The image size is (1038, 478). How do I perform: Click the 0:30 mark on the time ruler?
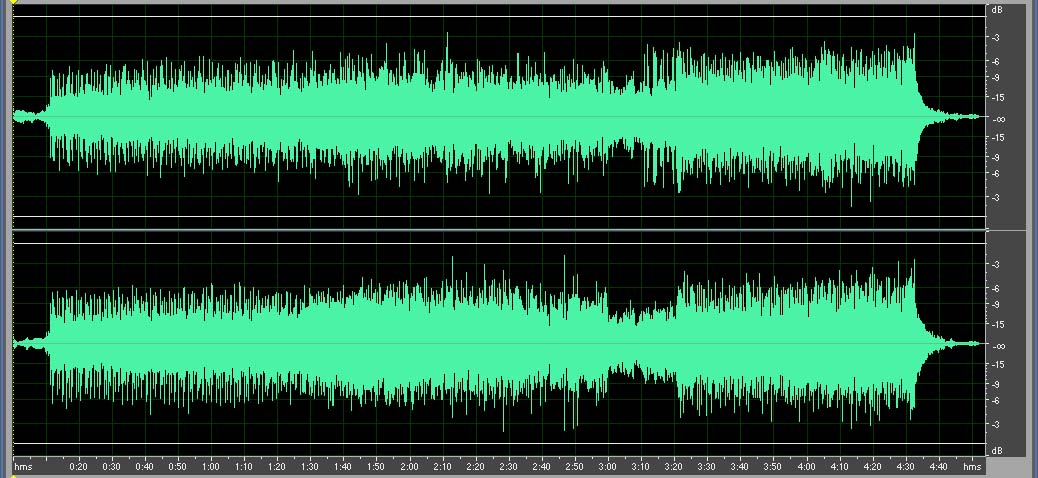112,467
